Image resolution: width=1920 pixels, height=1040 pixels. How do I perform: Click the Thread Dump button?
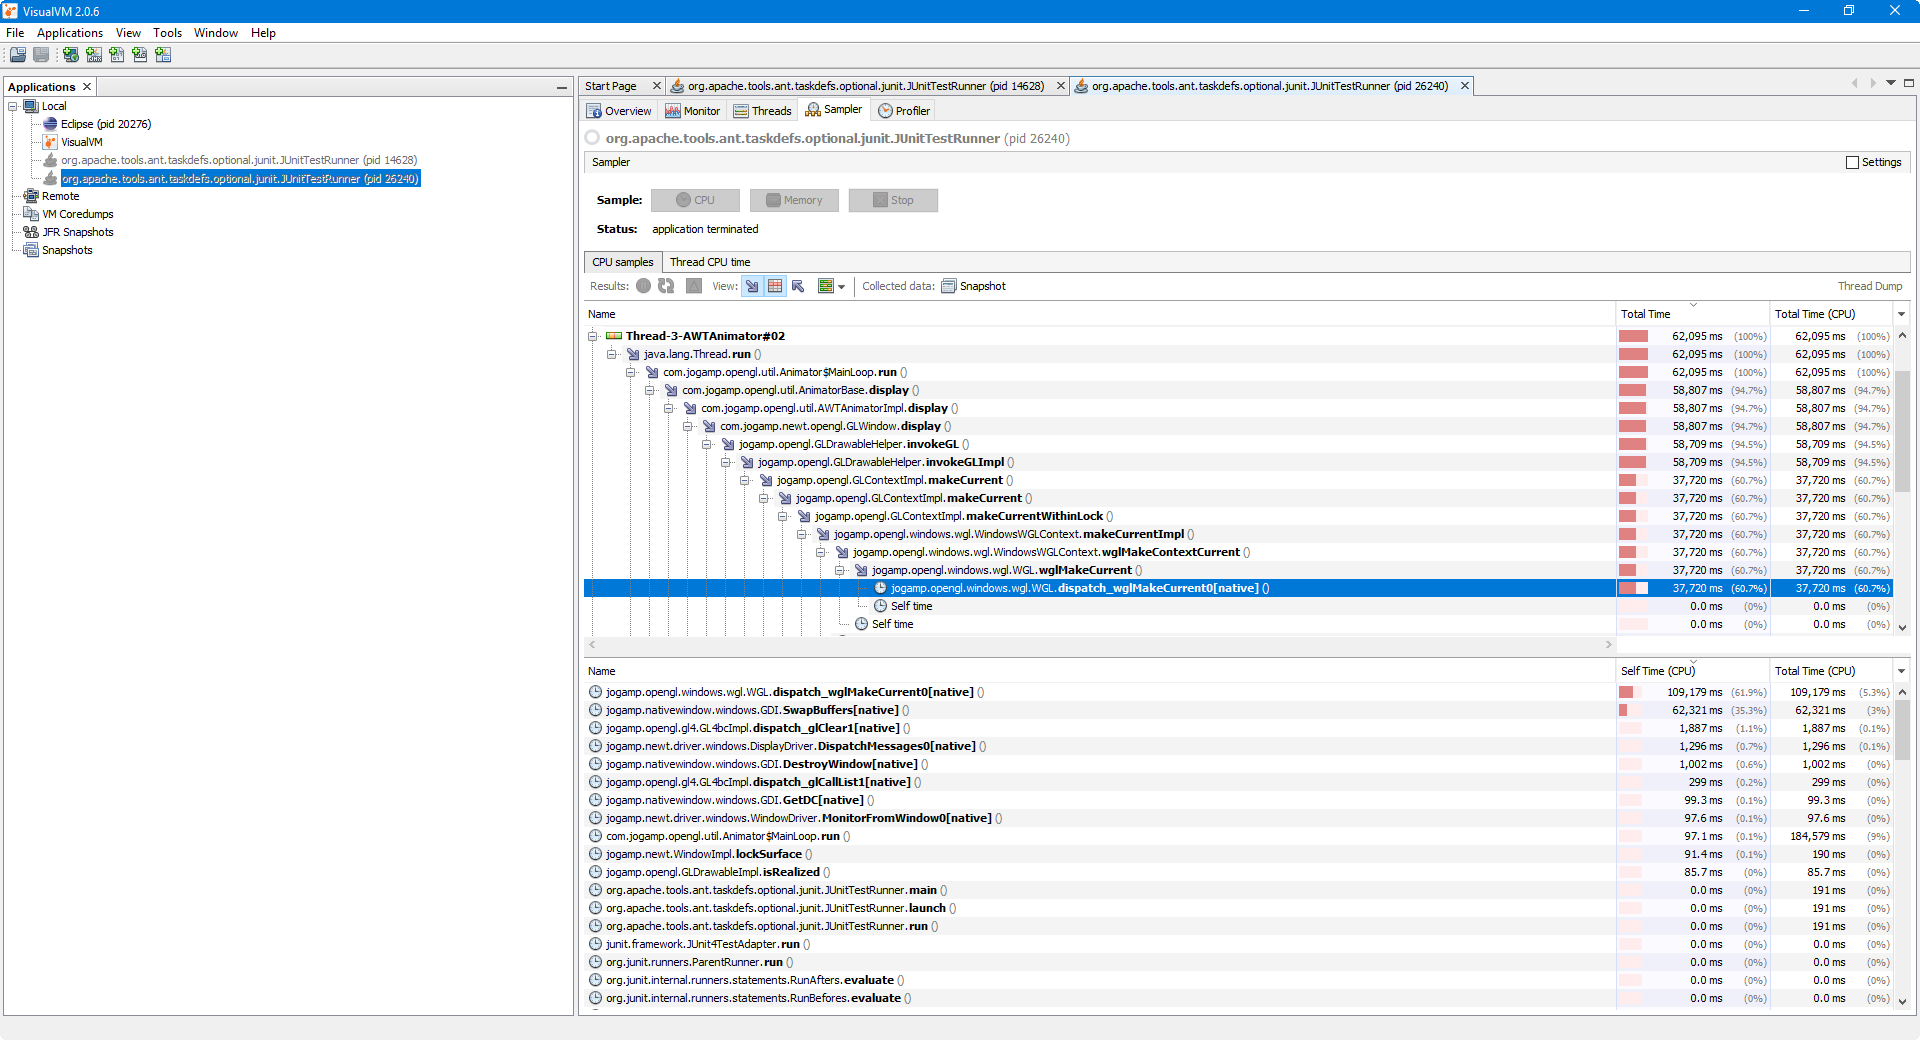tap(1869, 286)
